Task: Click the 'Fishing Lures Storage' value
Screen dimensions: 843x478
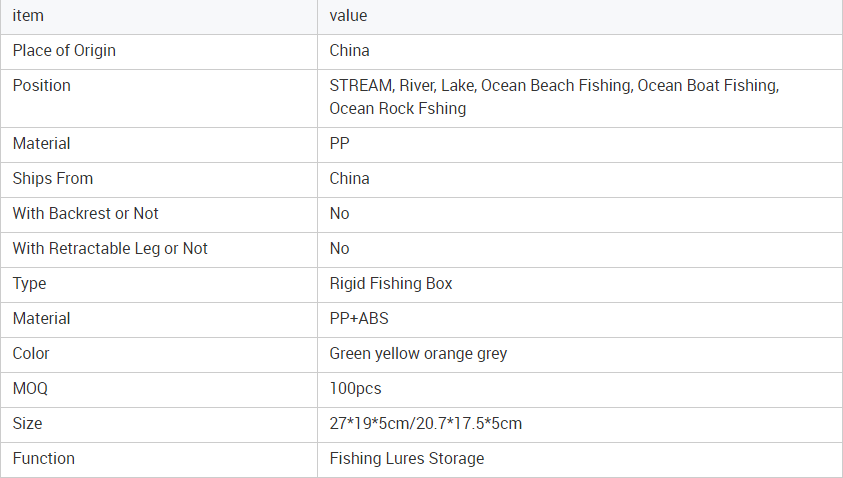Action: [407, 458]
